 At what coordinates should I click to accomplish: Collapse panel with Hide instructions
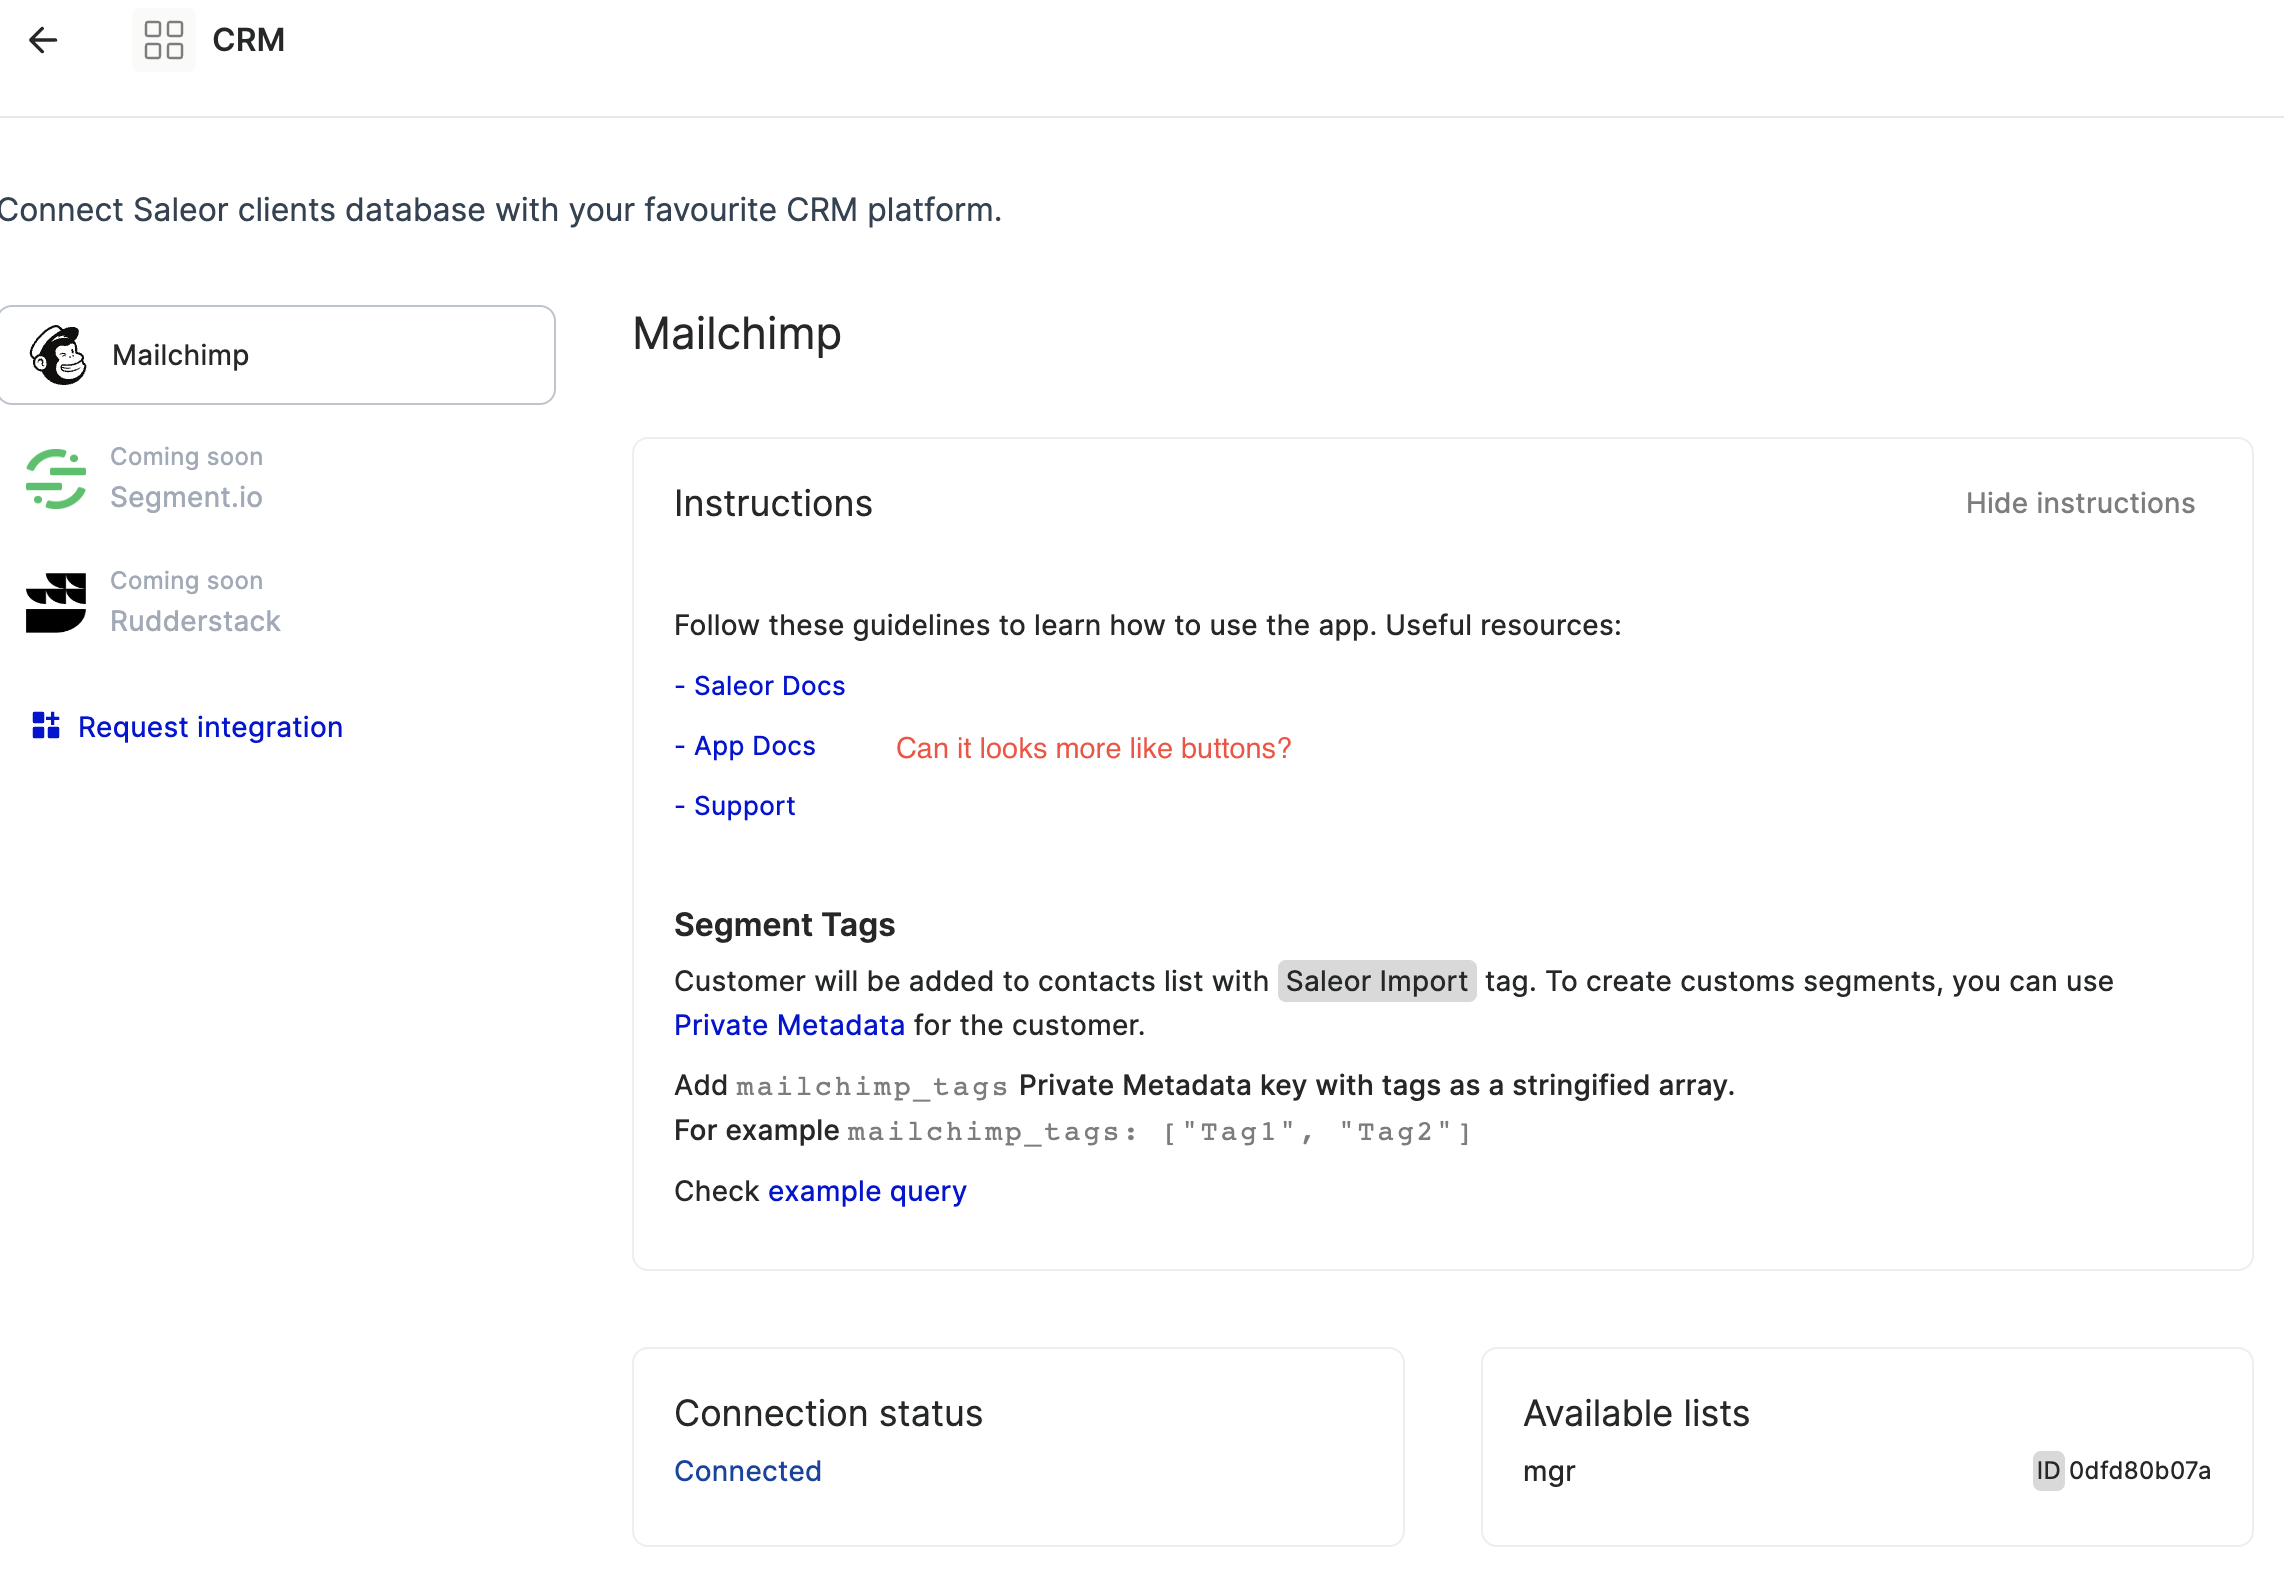[x=2079, y=503]
